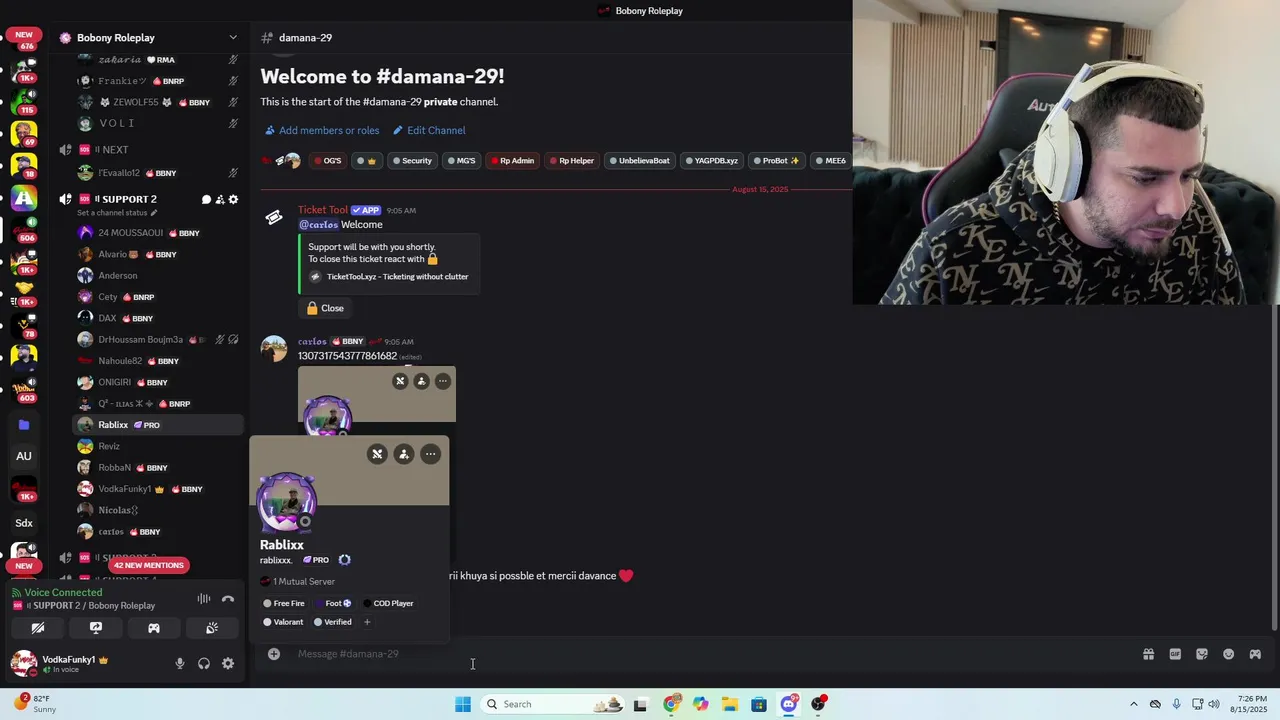Add friend icon on Rablixx profile popup
The image size is (1280, 720).
click(x=404, y=454)
